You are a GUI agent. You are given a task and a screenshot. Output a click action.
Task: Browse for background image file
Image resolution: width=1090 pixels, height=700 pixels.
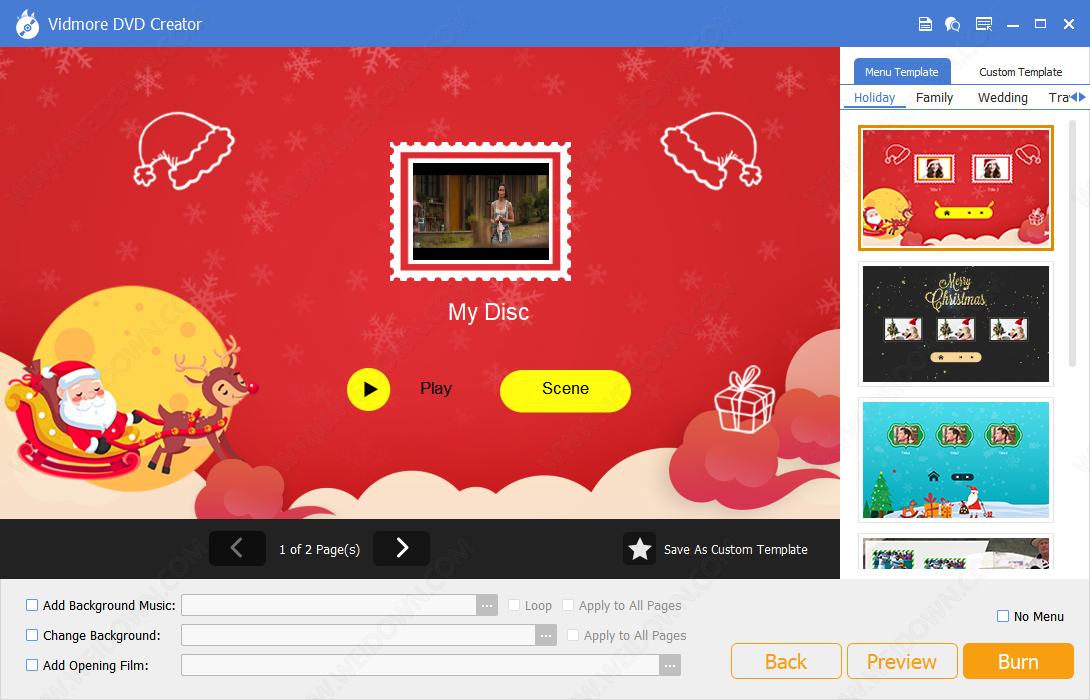click(x=546, y=635)
